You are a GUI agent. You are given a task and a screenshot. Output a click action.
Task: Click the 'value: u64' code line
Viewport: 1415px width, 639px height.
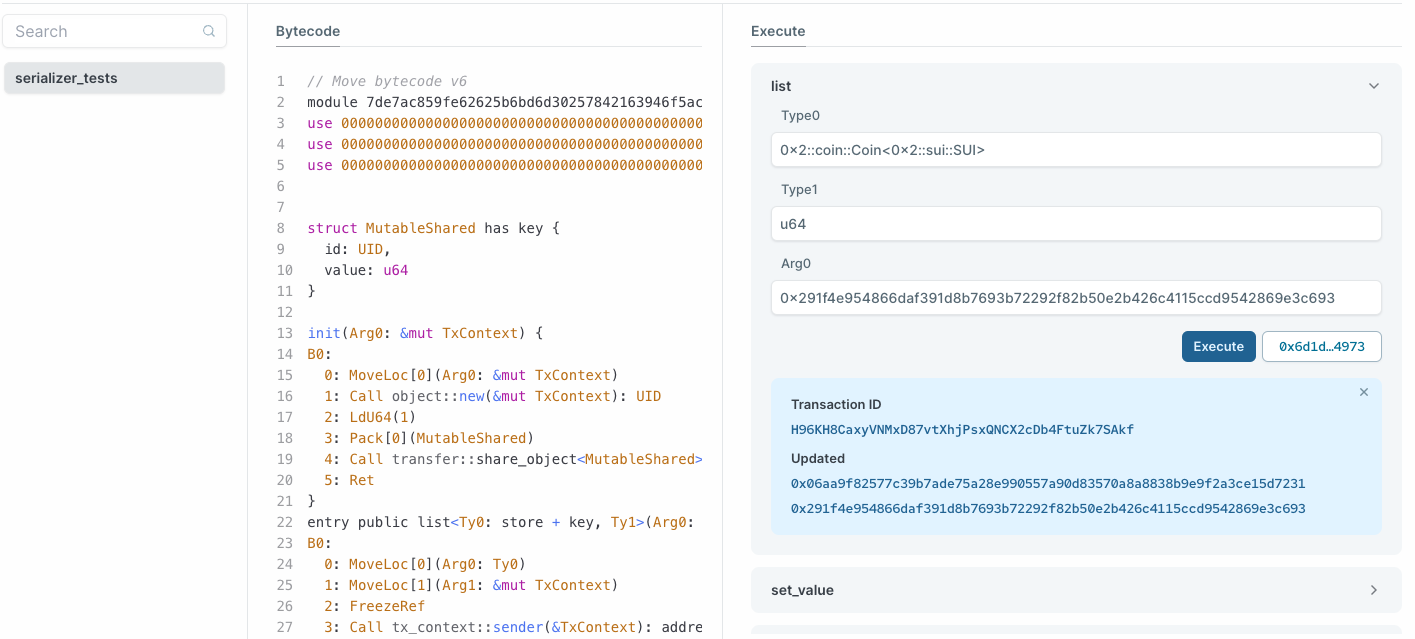[x=366, y=271]
